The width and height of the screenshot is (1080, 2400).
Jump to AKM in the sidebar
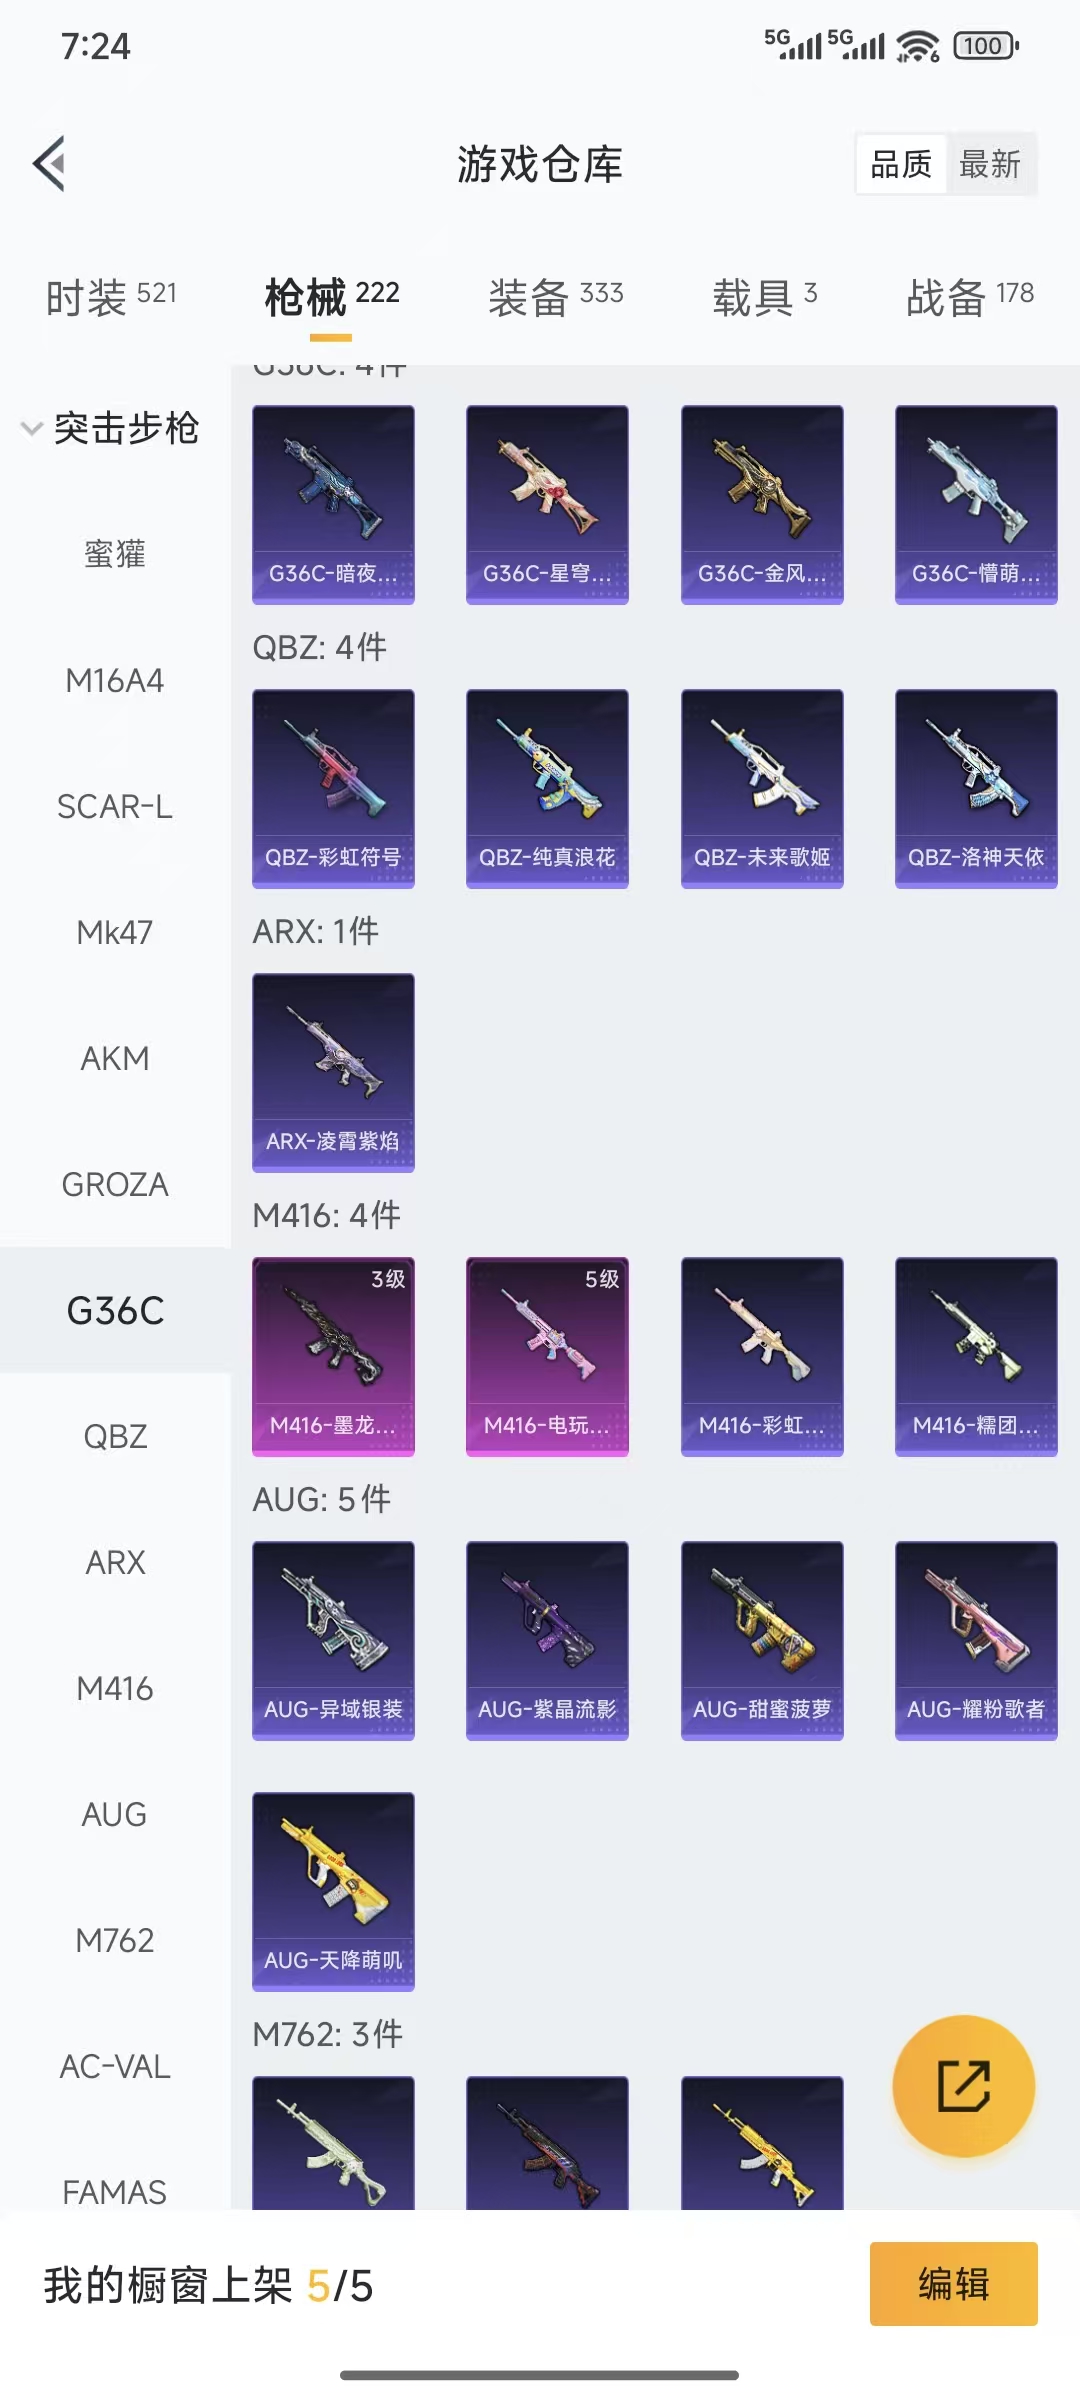click(x=115, y=1058)
